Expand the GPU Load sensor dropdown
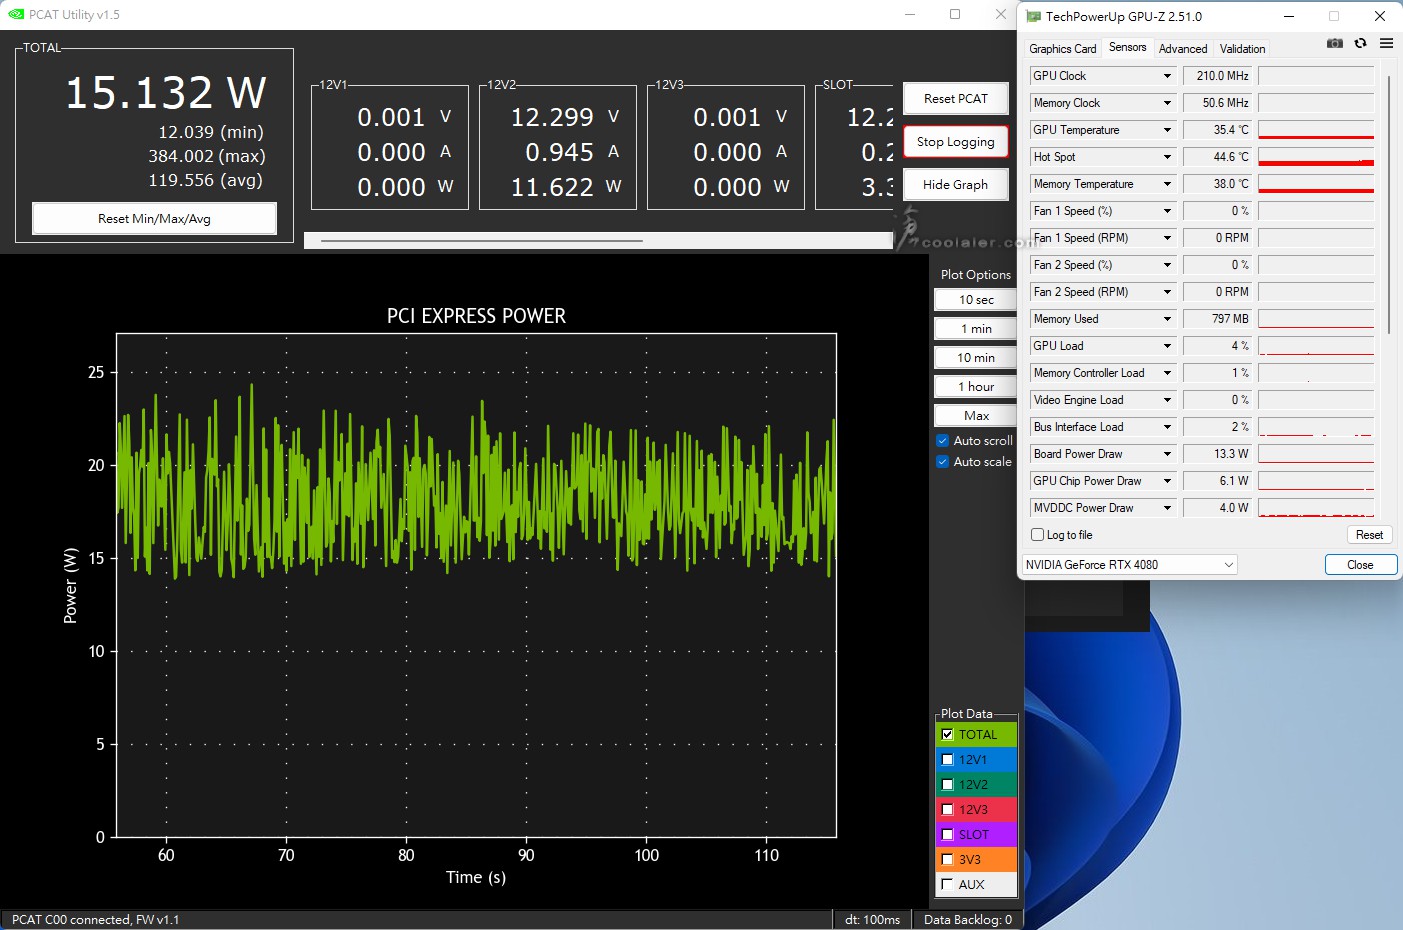This screenshot has width=1403, height=930. click(x=1167, y=346)
